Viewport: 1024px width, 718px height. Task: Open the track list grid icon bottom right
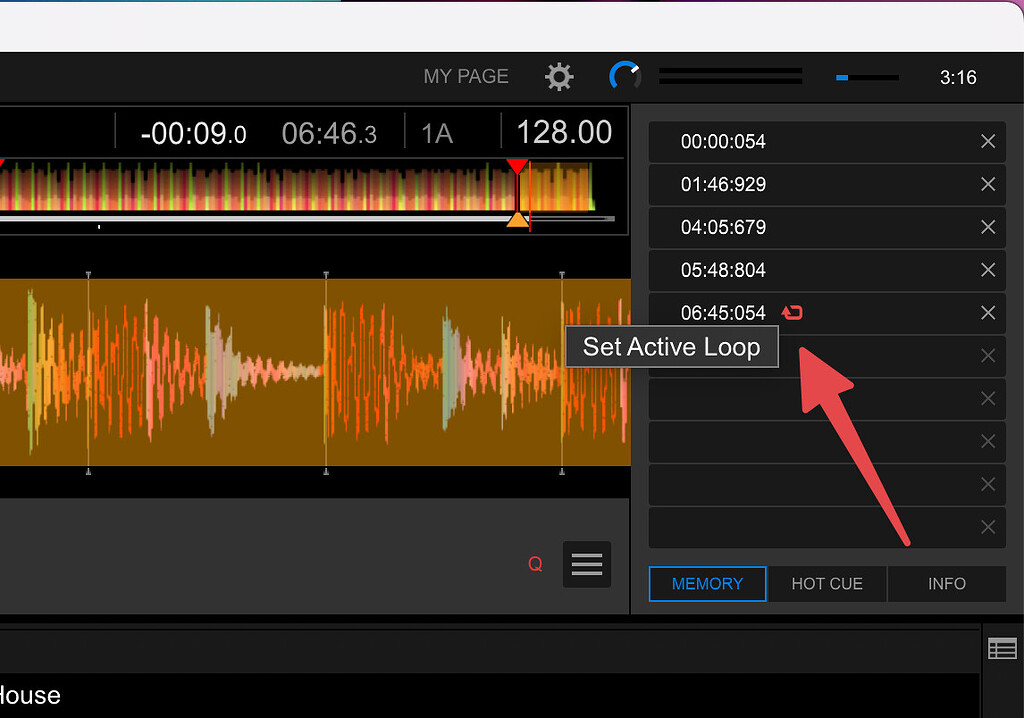pos(1002,648)
